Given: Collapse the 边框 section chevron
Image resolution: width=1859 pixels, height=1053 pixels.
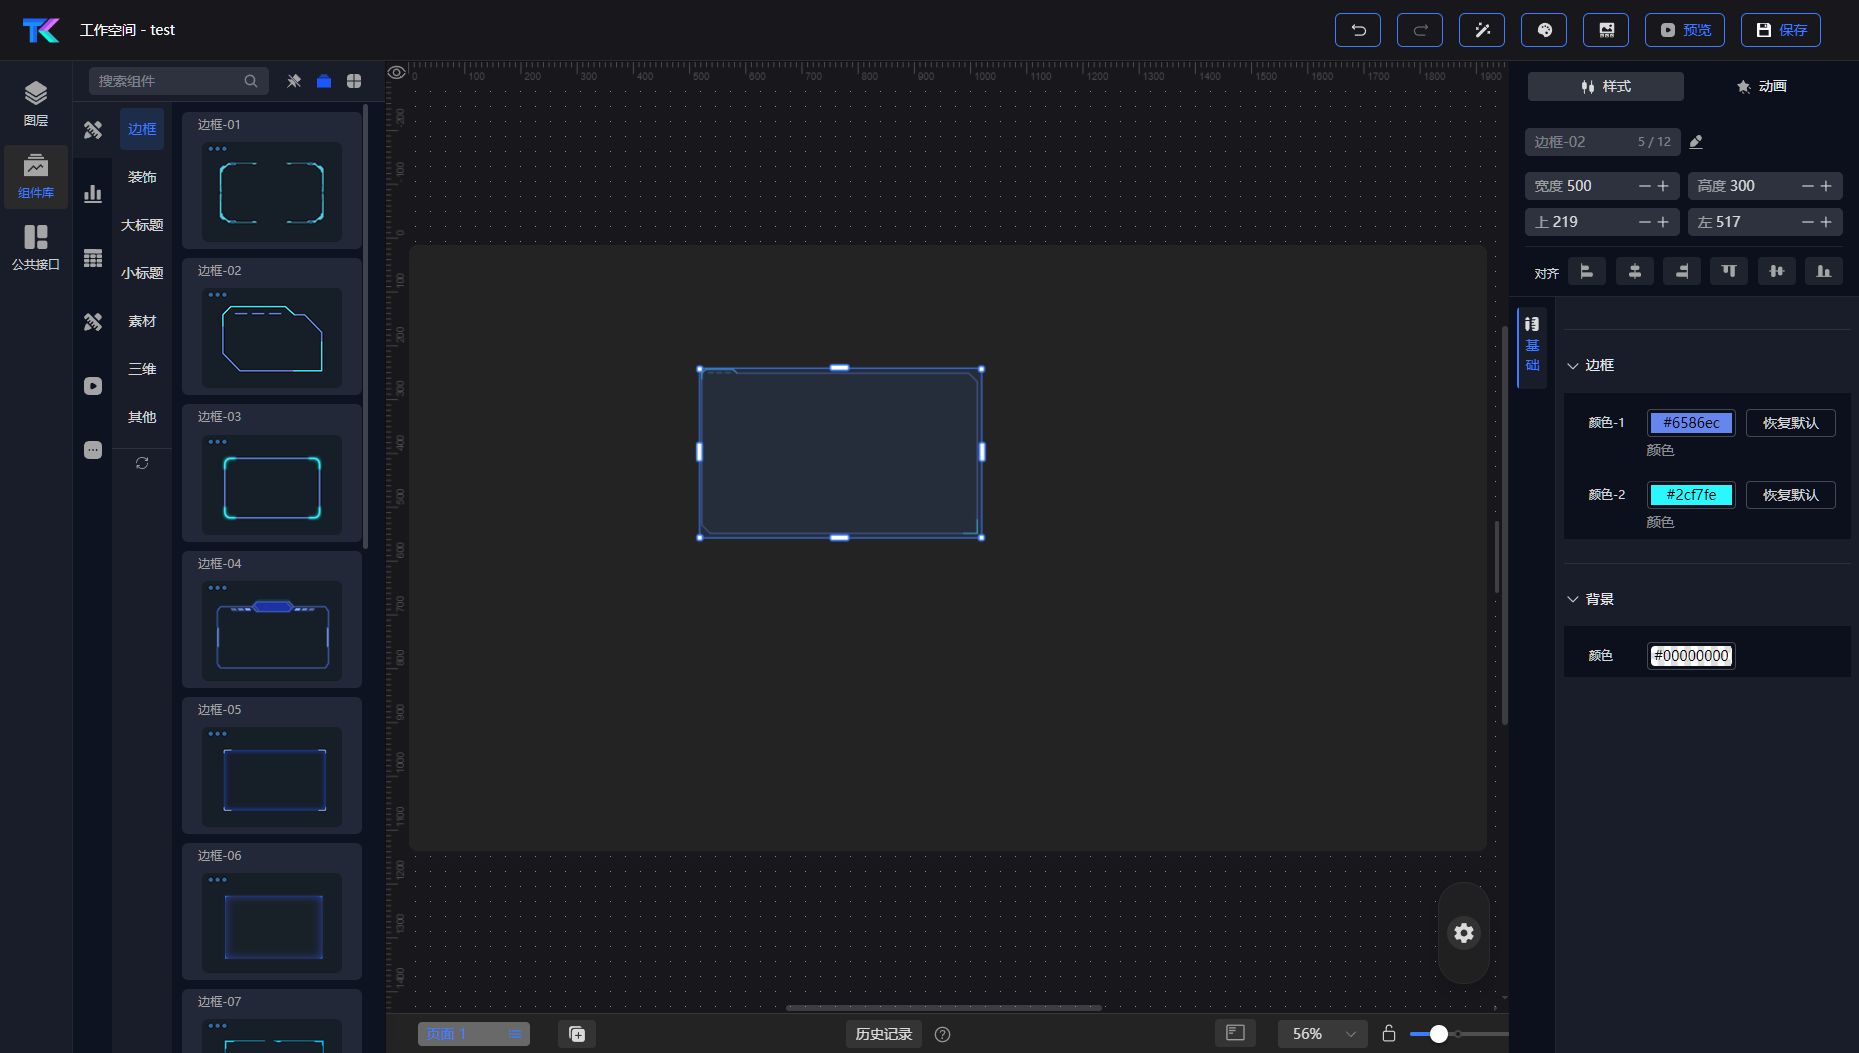Looking at the screenshot, I should pos(1573,366).
